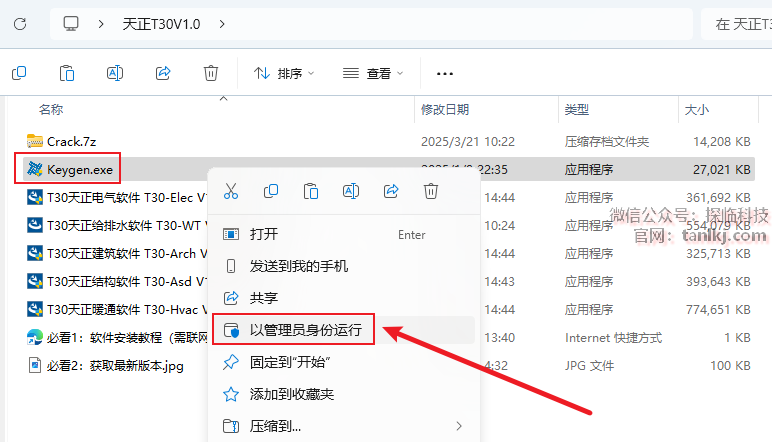Open the 排序 sort dropdown

[x=284, y=73]
